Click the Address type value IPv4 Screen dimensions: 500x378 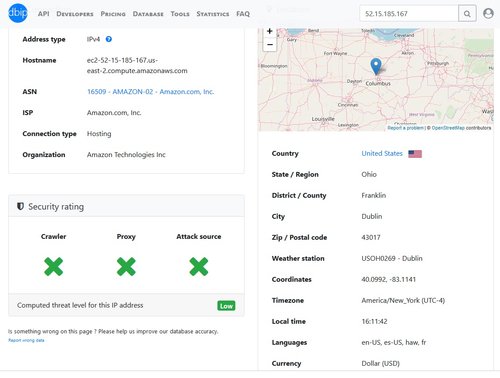tap(93, 39)
